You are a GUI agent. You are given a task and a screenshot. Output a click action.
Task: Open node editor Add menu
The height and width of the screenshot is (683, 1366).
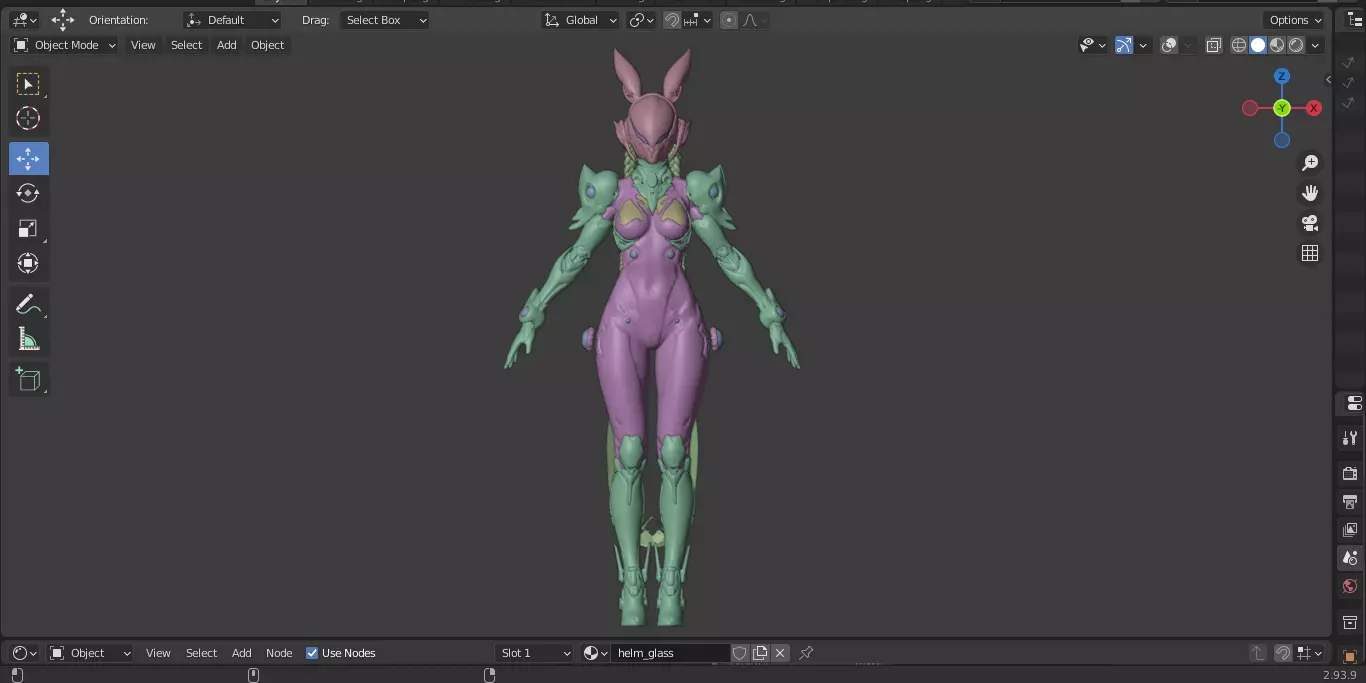(x=242, y=653)
